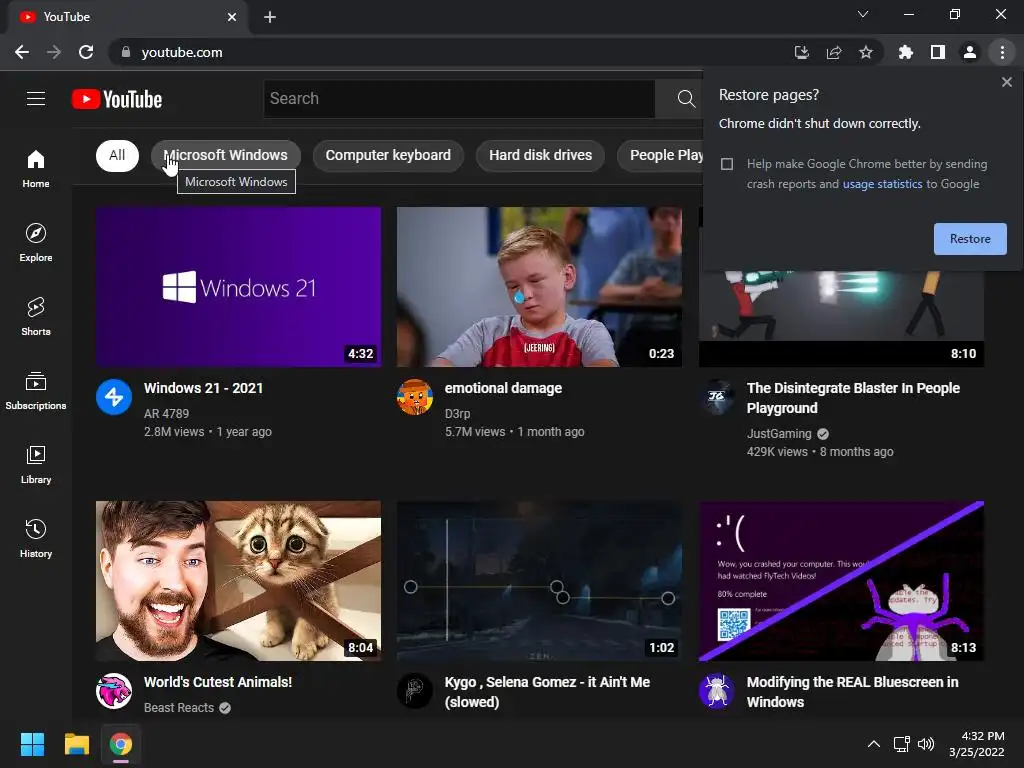This screenshot has height=768, width=1024.
Task: Open Windows Start menu
Action: [32, 744]
